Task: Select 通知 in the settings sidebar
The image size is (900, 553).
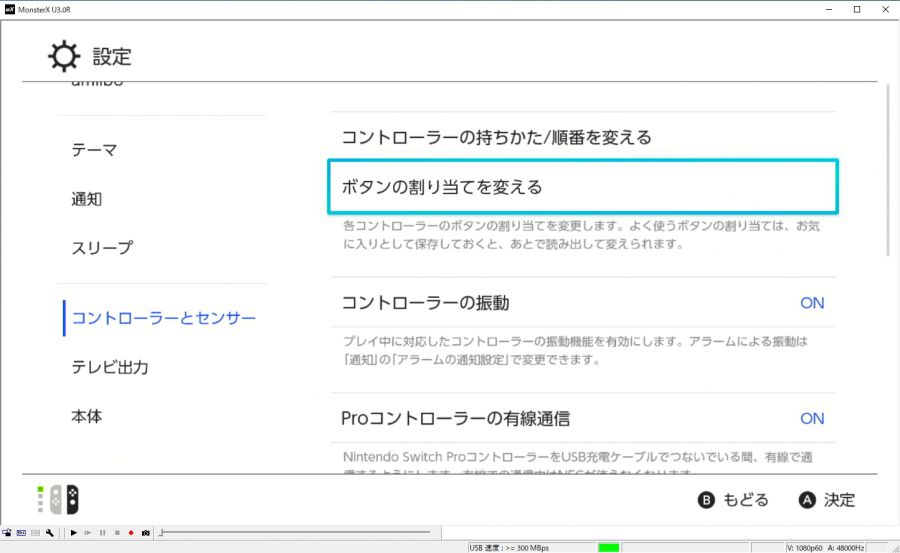Action: pyautogui.click(x=87, y=199)
